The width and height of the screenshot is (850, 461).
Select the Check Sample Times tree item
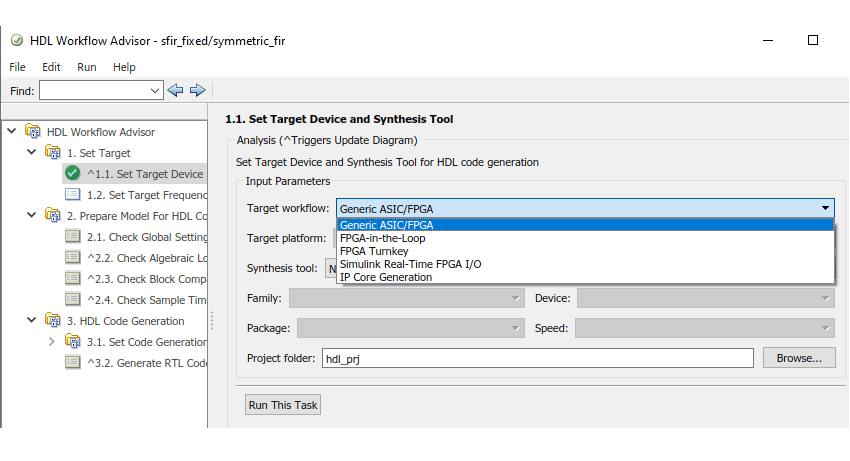click(x=147, y=300)
